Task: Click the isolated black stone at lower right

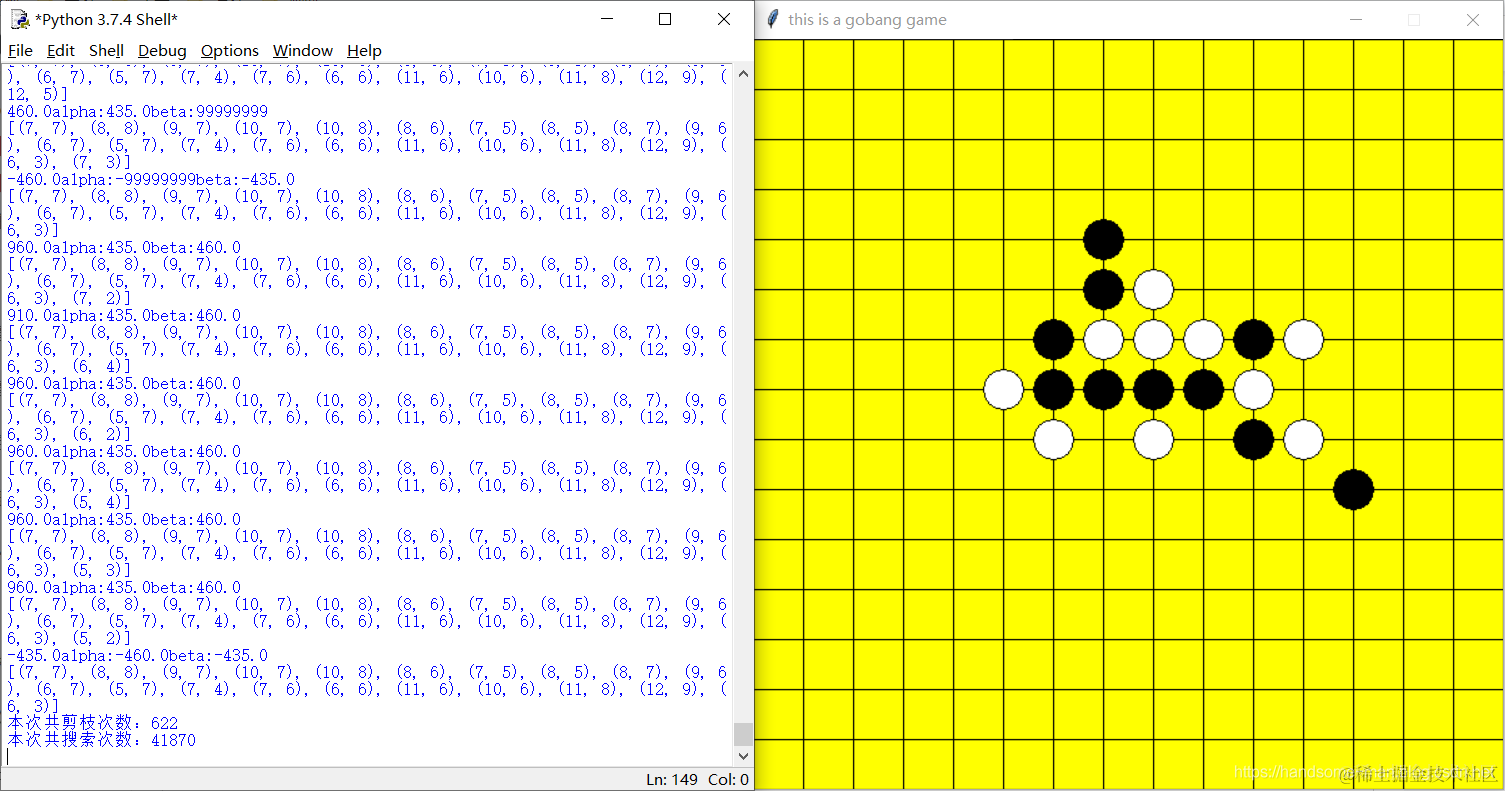Action: (x=1353, y=489)
